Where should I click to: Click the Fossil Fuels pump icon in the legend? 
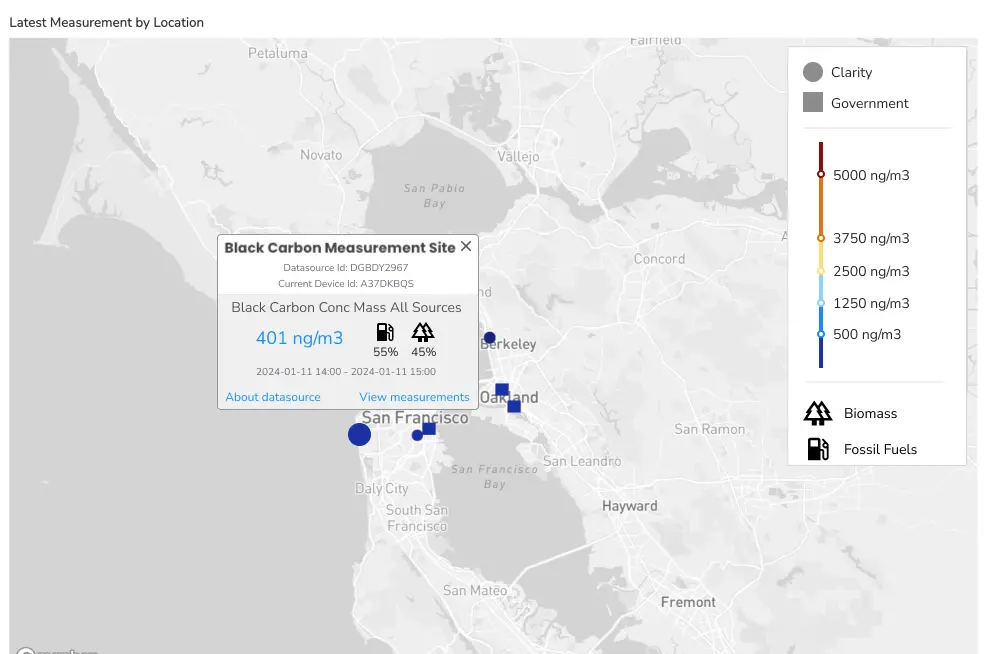tap(818, 449)
